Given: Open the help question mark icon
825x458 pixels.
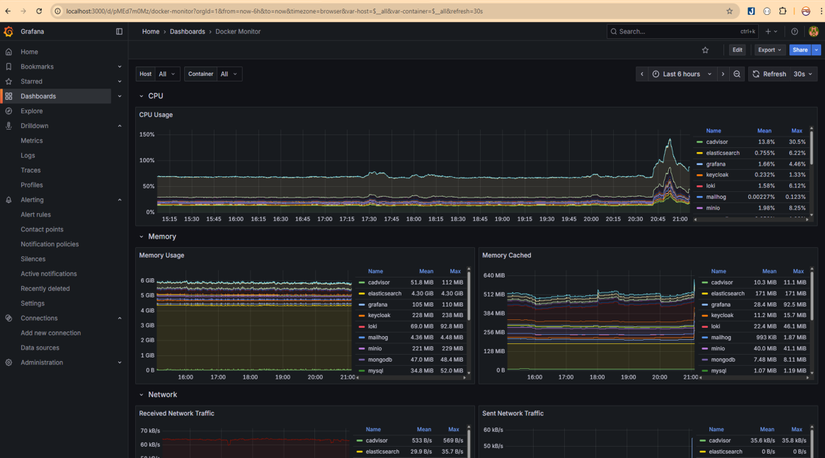Looking at the screenshot, I should (795, 31).
